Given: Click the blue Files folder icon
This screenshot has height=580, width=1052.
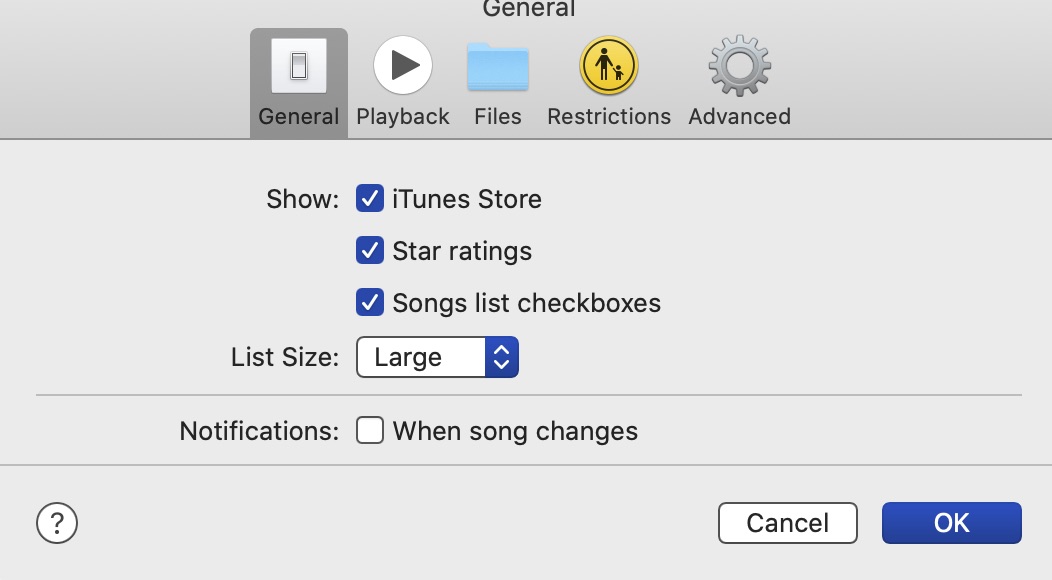Looking at the screenshot, I should click(x=498, y=67).
